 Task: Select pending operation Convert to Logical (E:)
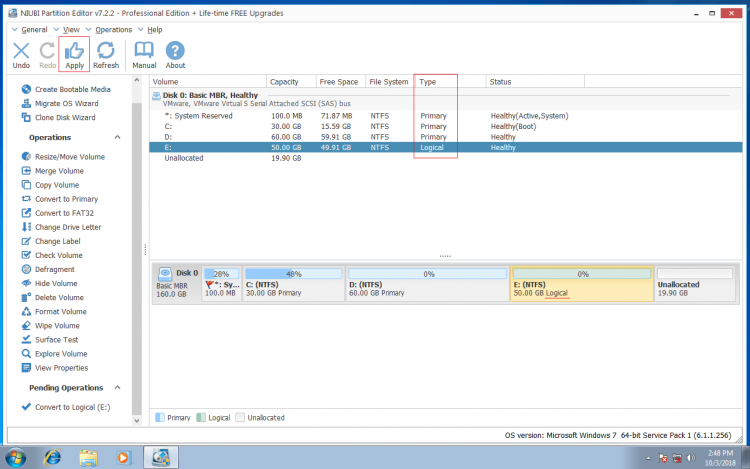tap(66, 407)
